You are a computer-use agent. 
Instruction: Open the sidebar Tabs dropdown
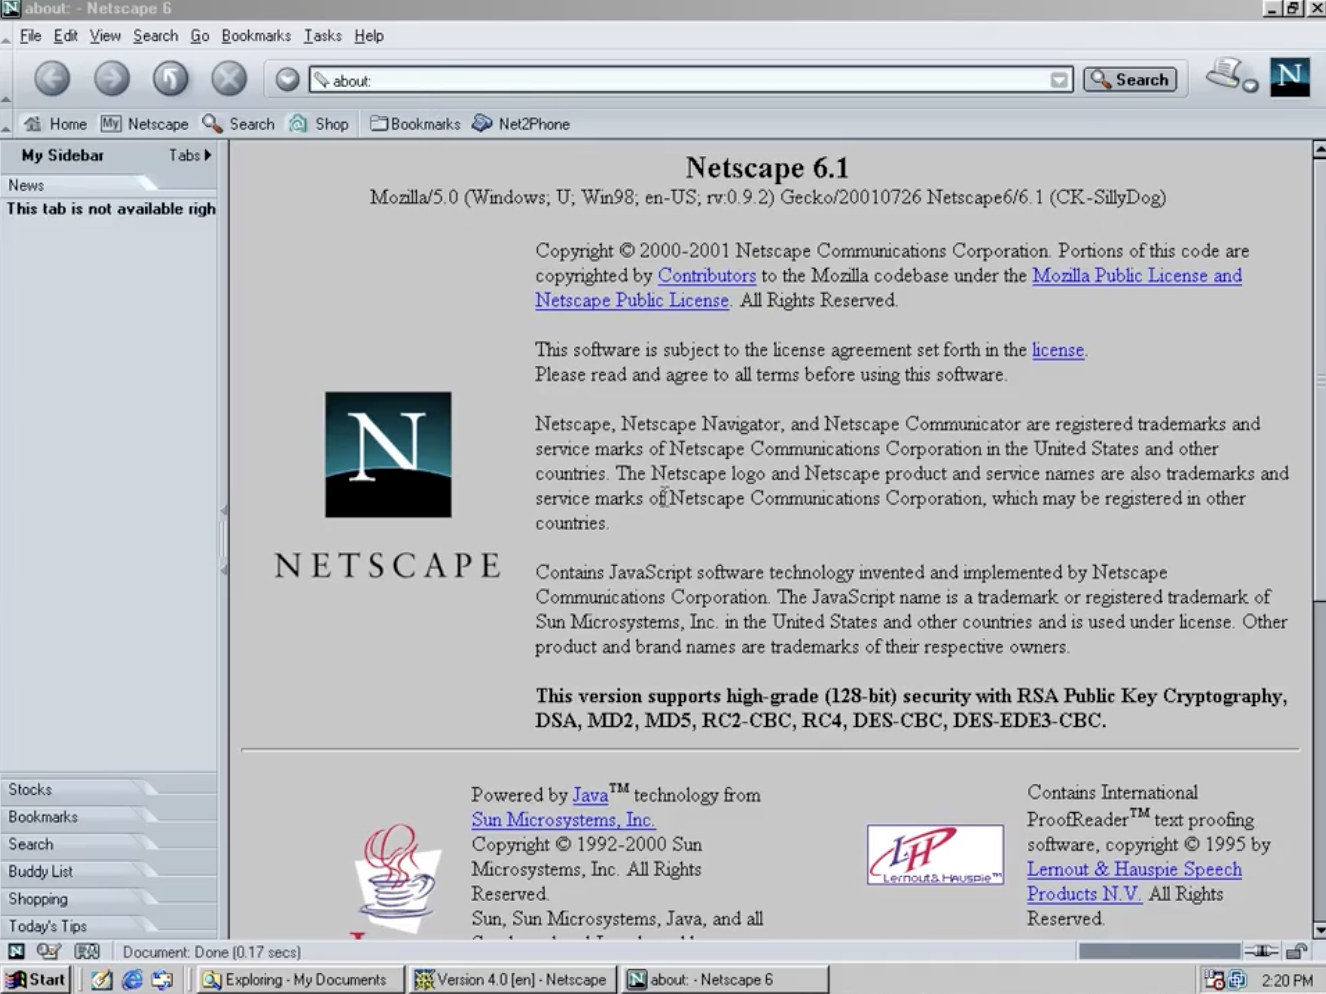coord(190,155)
